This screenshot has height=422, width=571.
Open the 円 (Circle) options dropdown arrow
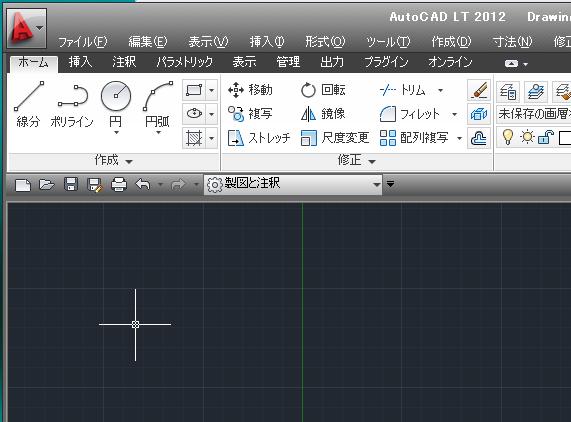[x=116, y=133]
